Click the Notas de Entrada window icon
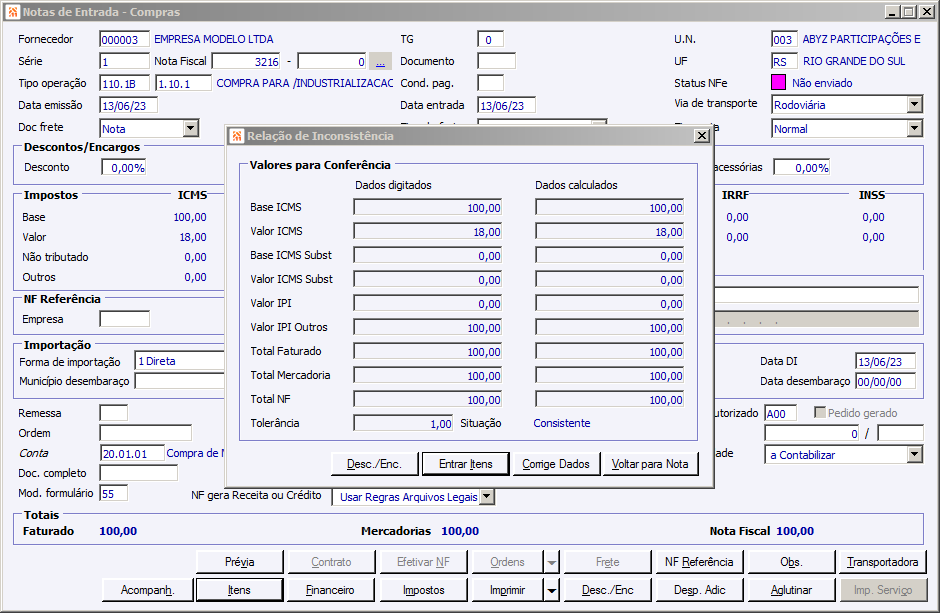Image resolution: width=940 pixels, height=613 pixels. (x=12, y=12)
